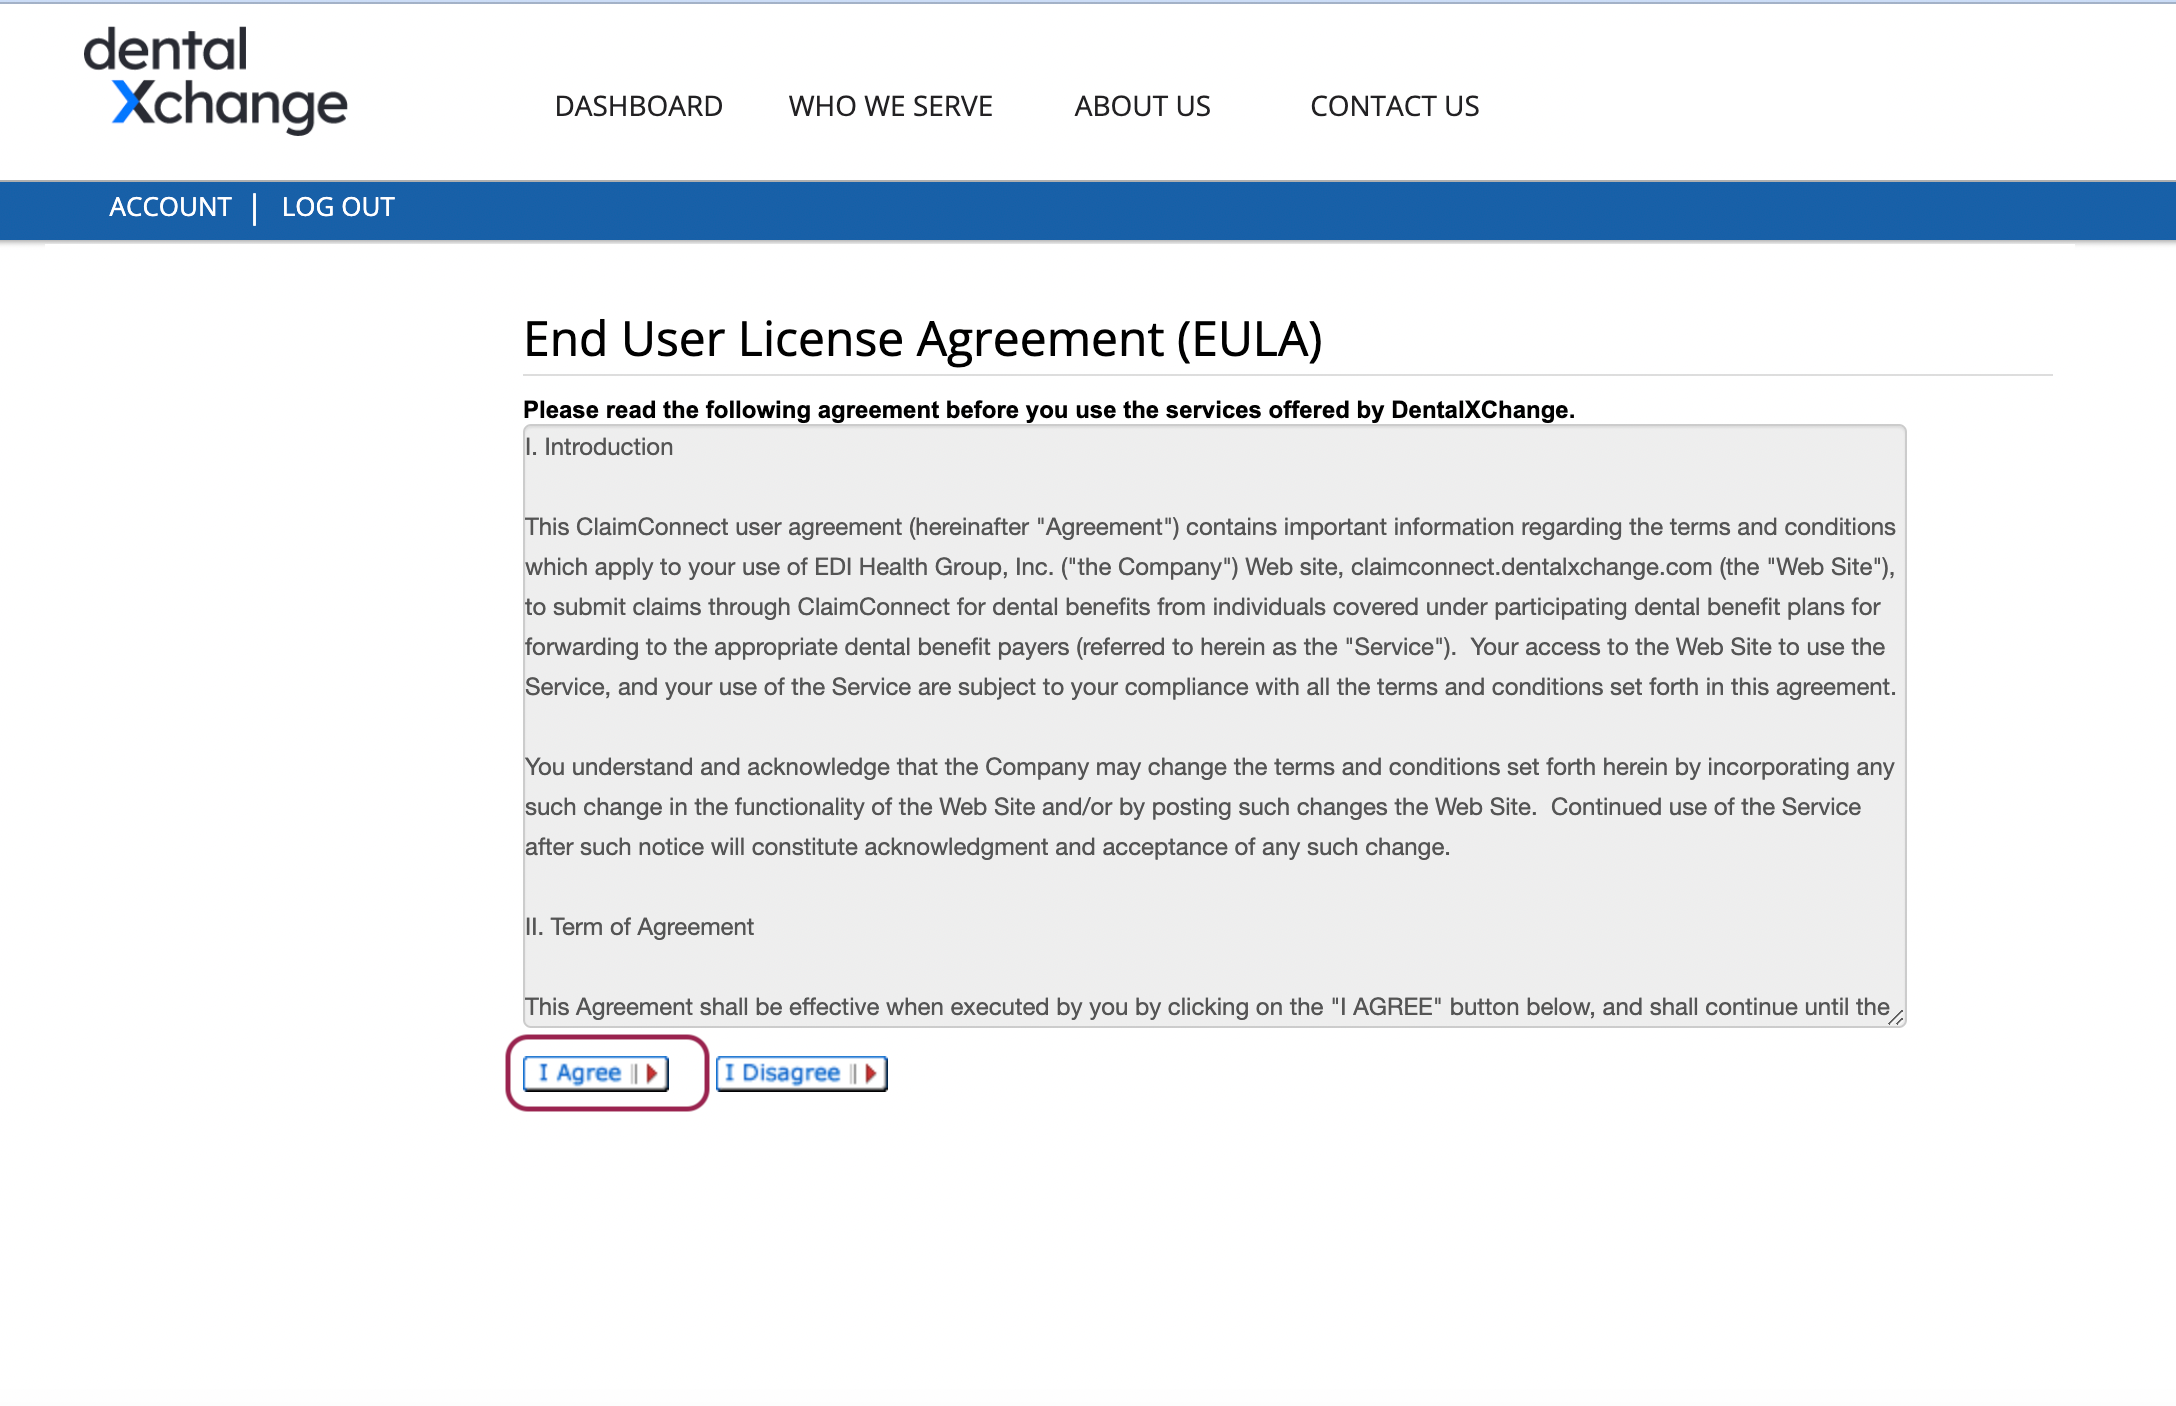2176x1406 pixels.
Task: Click the LOG OUT link
Action: tap(338, 207)
